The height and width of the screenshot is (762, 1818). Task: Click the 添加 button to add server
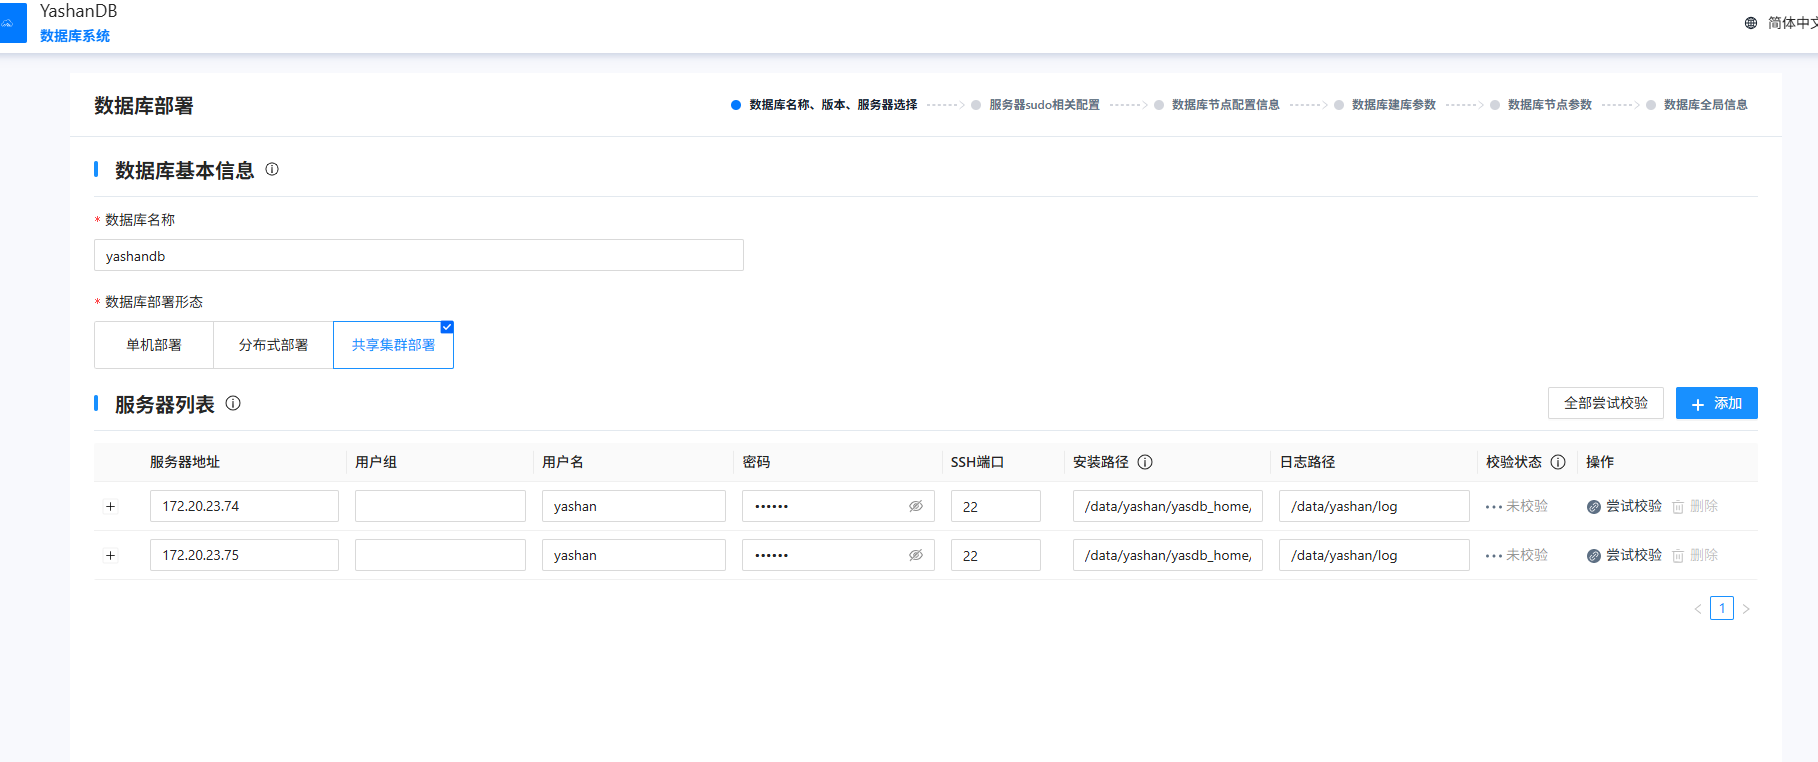(1716, 403)
